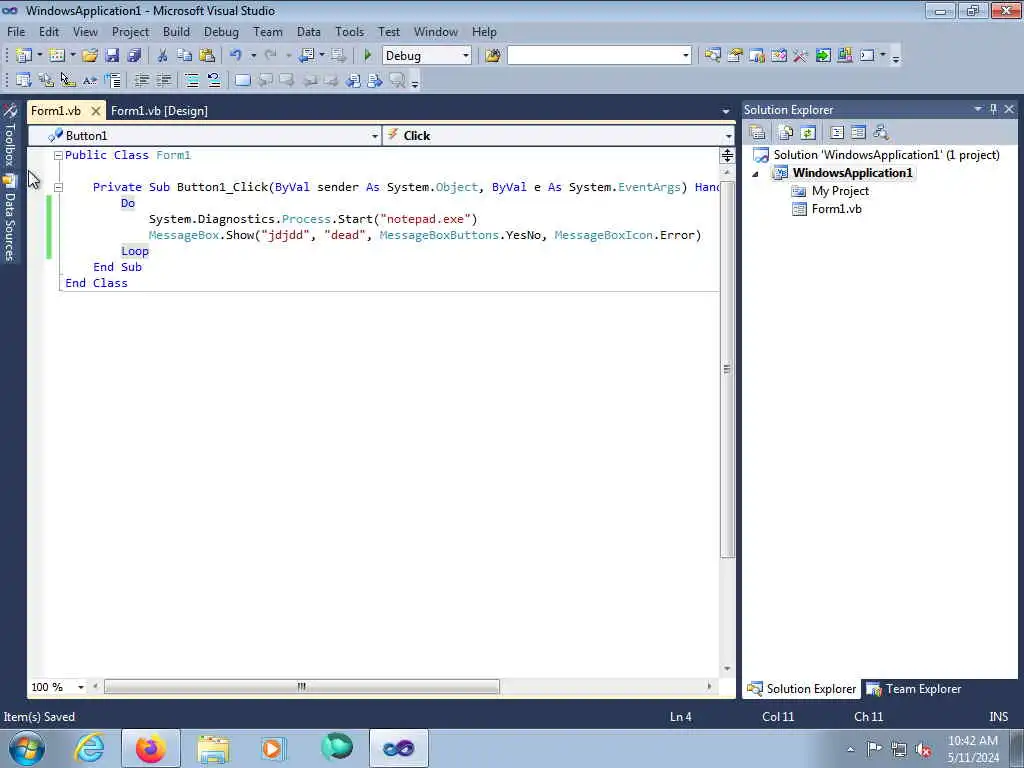Open the Debug configuration dropdown
This screenshot has width=1024, height=768.
coord(466,56)
